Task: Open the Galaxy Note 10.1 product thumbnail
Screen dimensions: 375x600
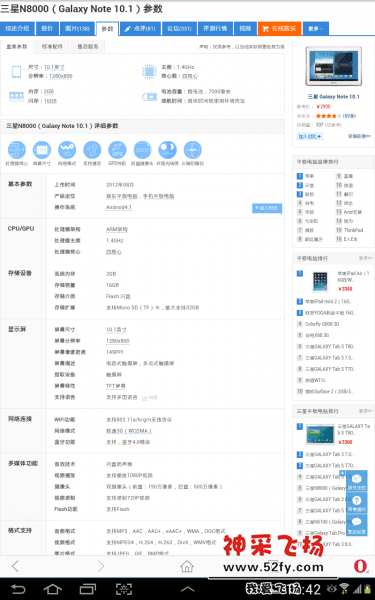Action: (333, 66)
